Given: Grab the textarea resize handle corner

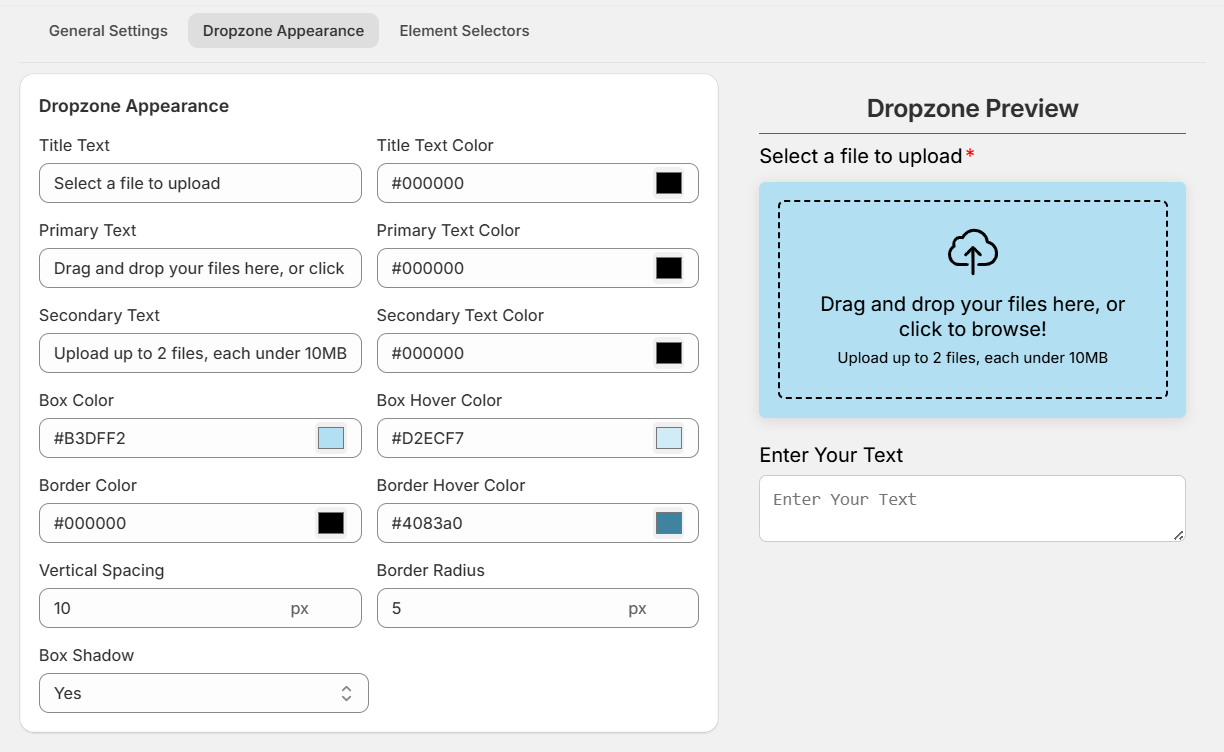Looking at the screenshot, I should pos(1179,535).
